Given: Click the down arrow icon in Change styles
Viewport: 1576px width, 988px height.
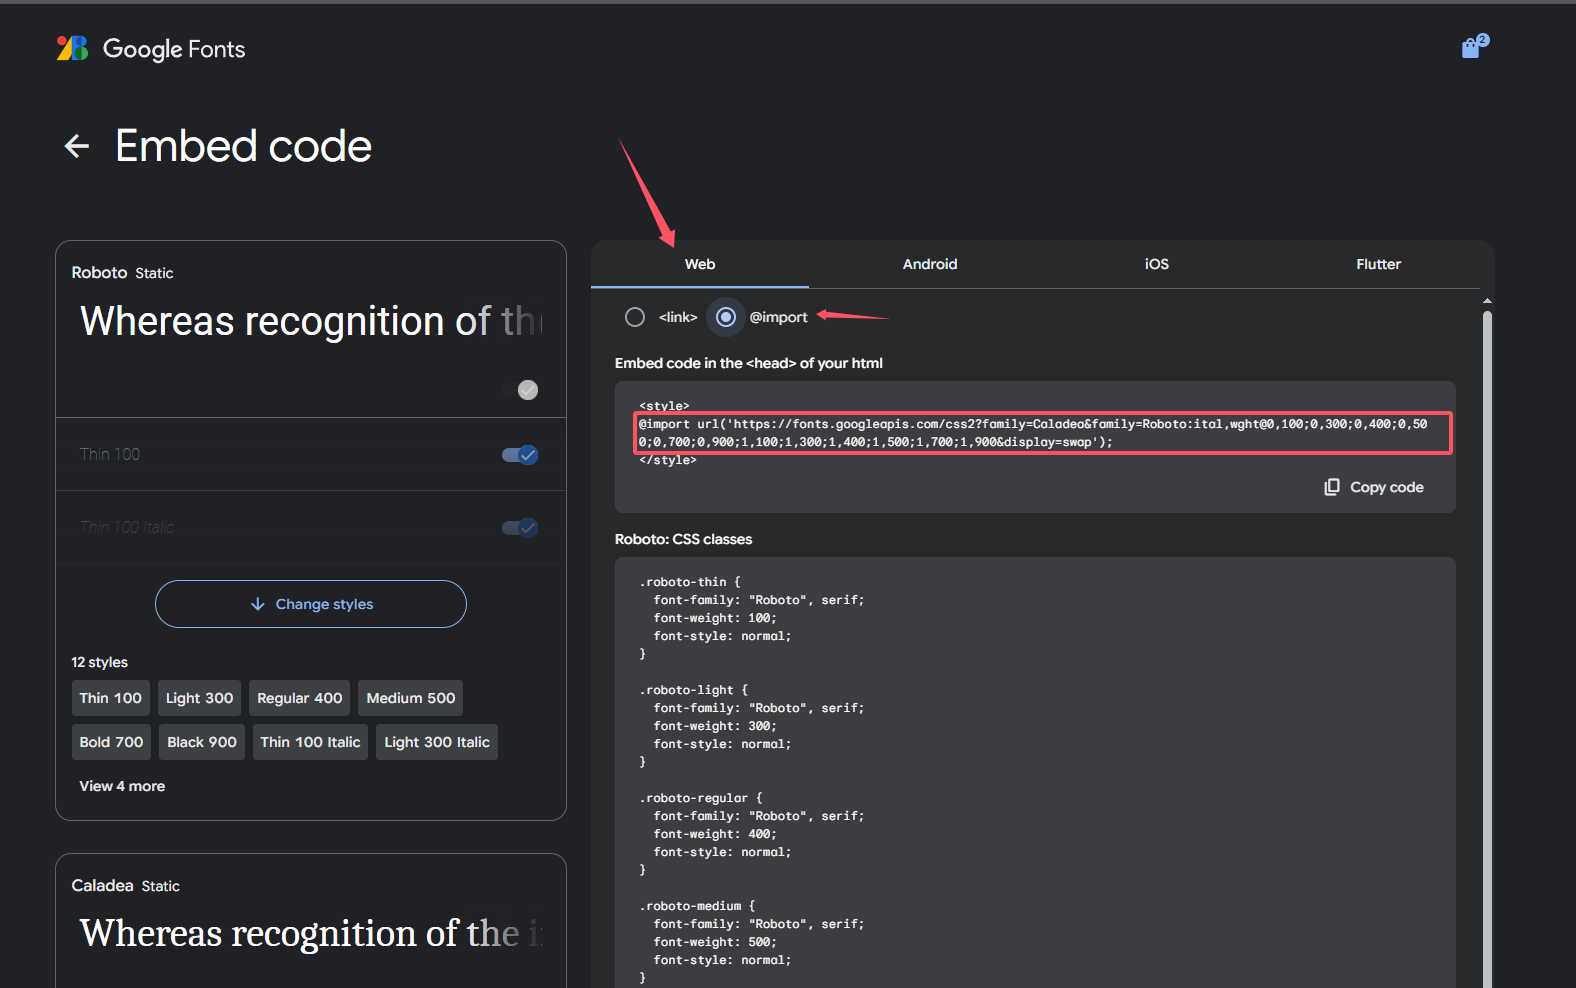Looking at the screenshot, I should 258,604.
